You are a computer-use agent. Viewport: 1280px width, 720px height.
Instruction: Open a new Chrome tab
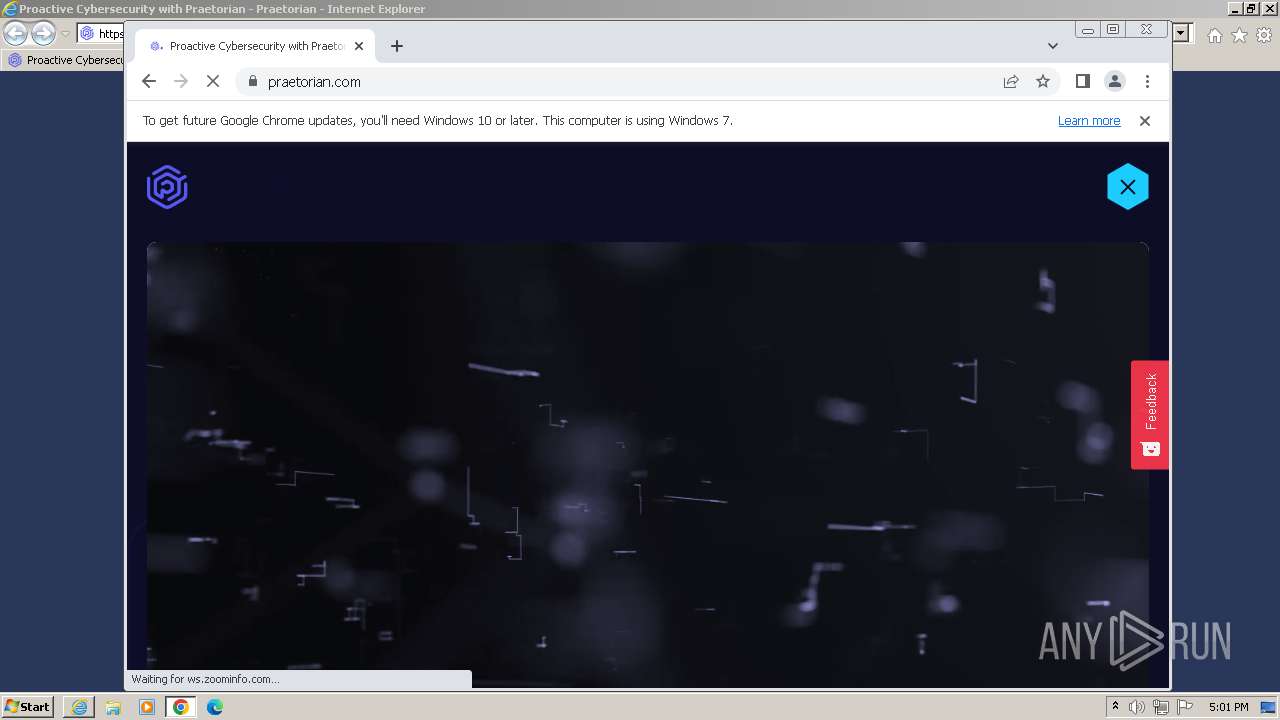pyautogui.click(x=397, y=46)
